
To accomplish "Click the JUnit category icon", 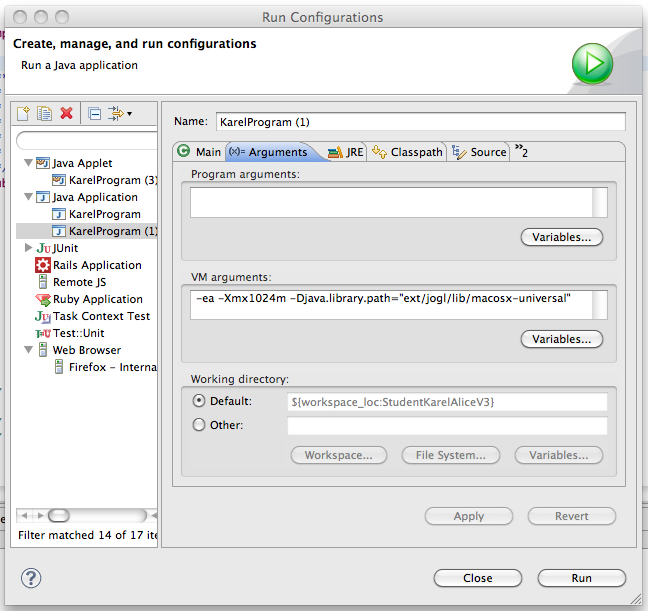I will coord(43,248).
